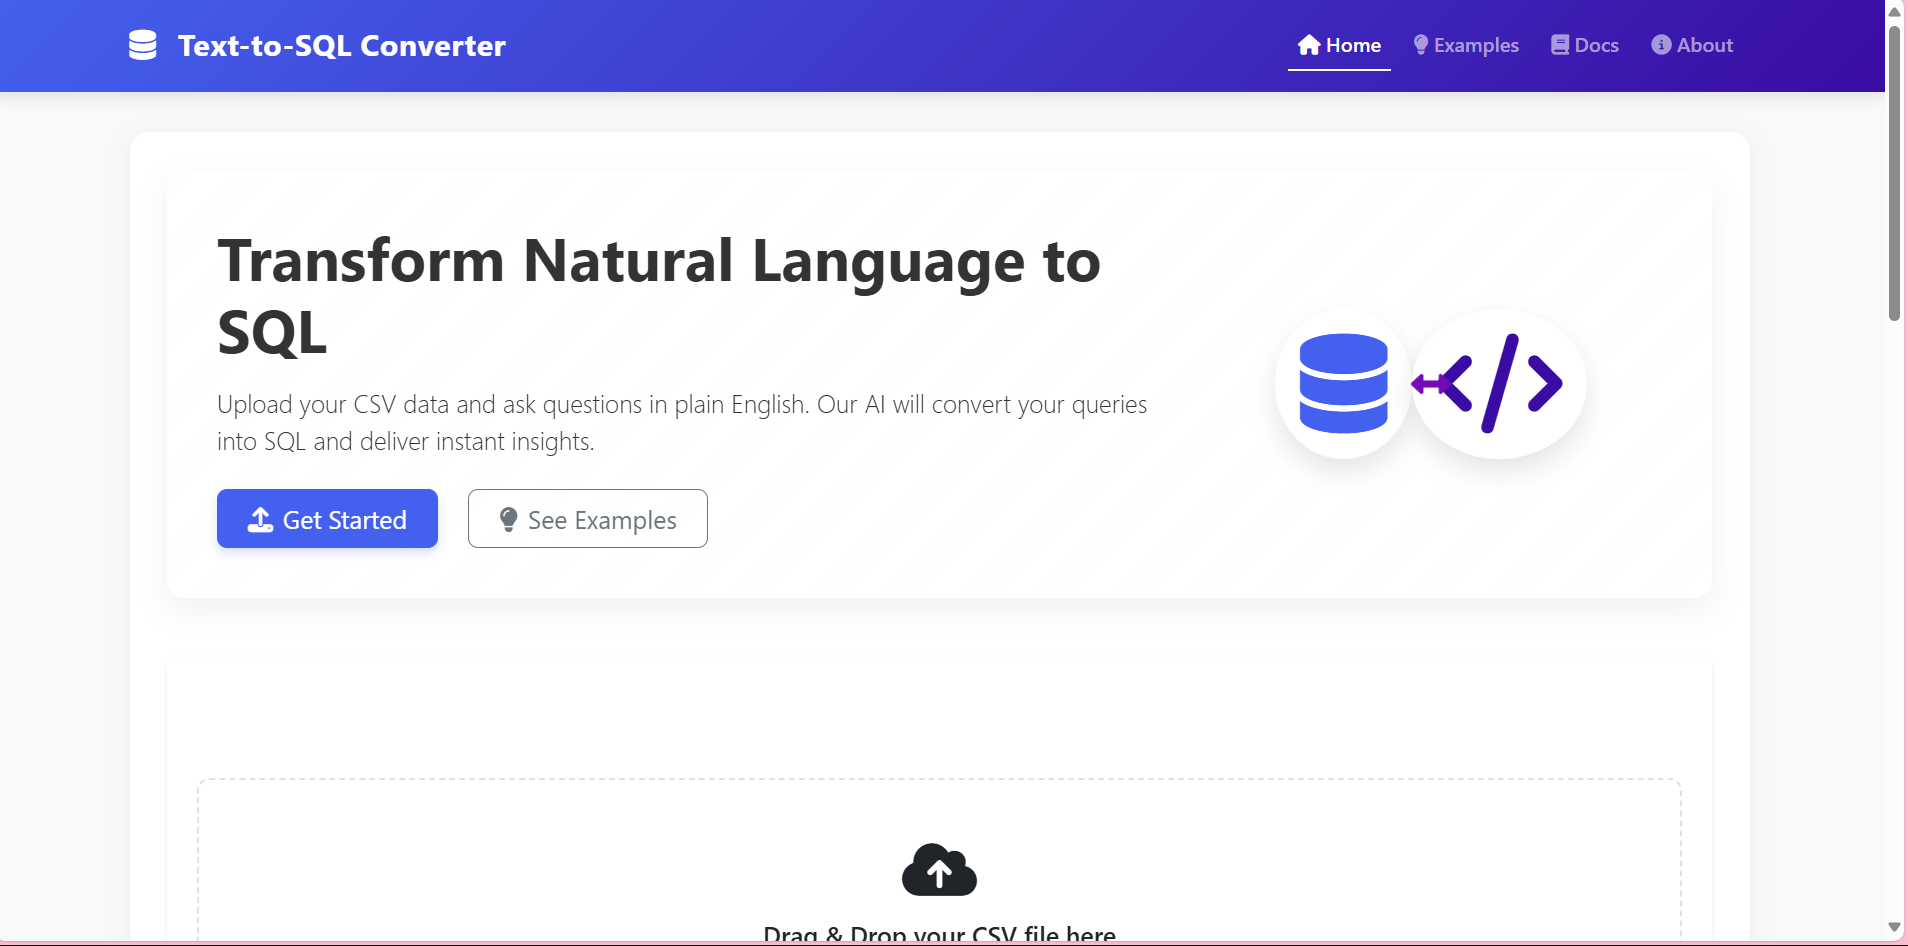This screenshot has height=946, width=1908.
Task: Click the lightbulb icon in See Examples
Action: (508, 520)
